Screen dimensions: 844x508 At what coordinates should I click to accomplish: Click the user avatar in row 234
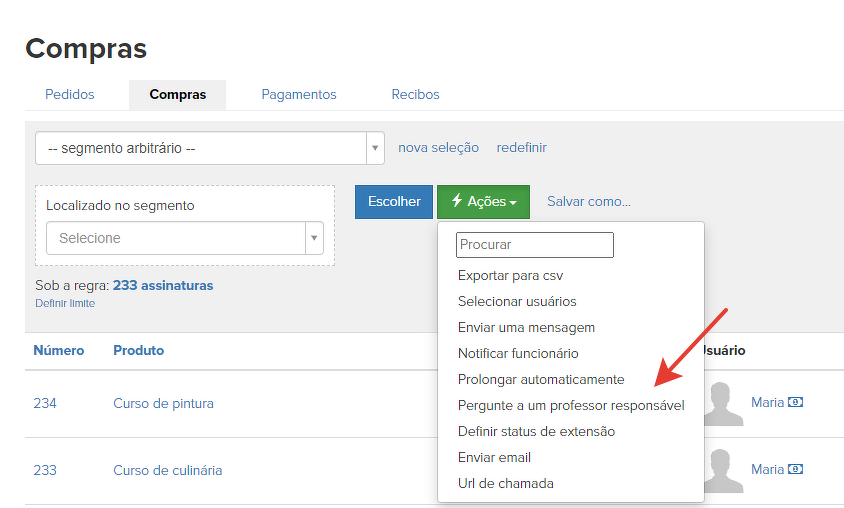click(x=724, y=403)
